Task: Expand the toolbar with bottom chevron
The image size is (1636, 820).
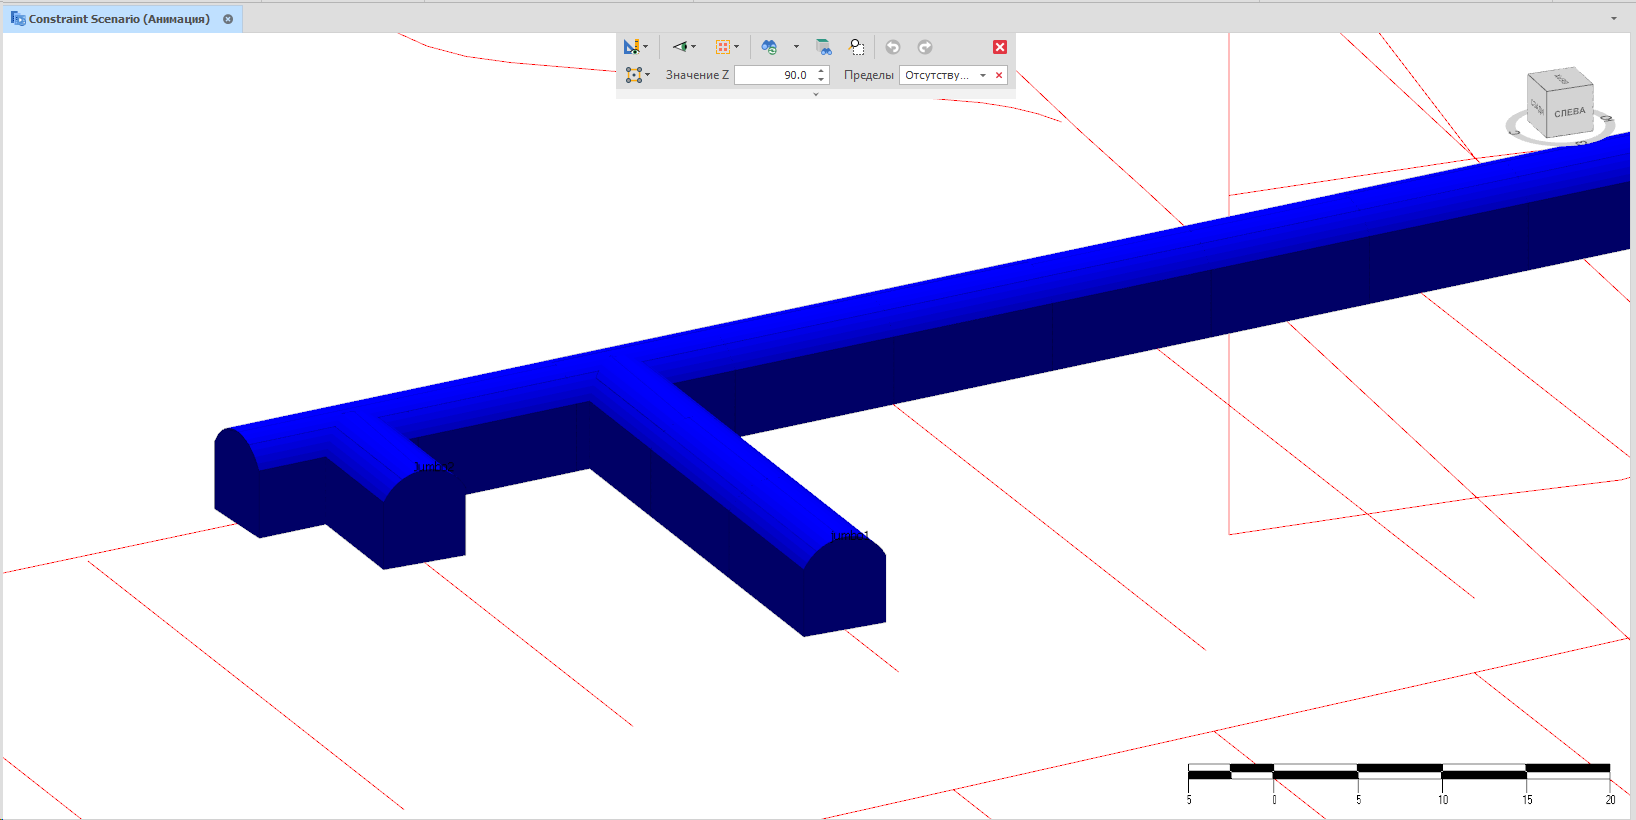Action: point(816,94)
